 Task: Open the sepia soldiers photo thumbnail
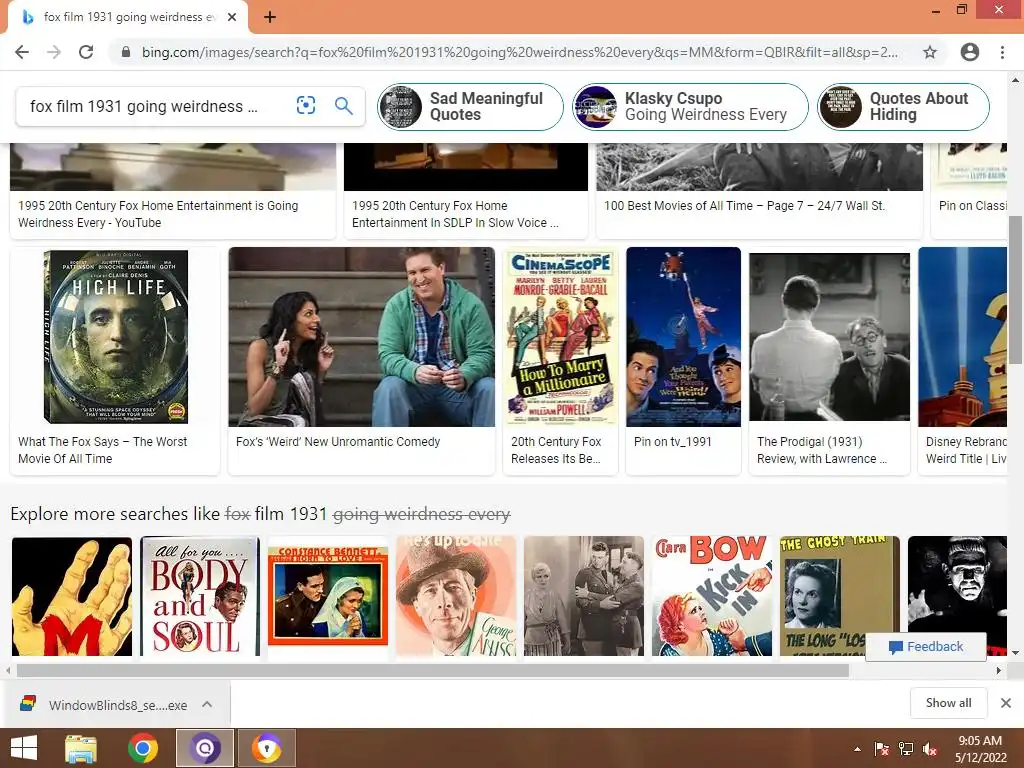[x=584, y=596]
